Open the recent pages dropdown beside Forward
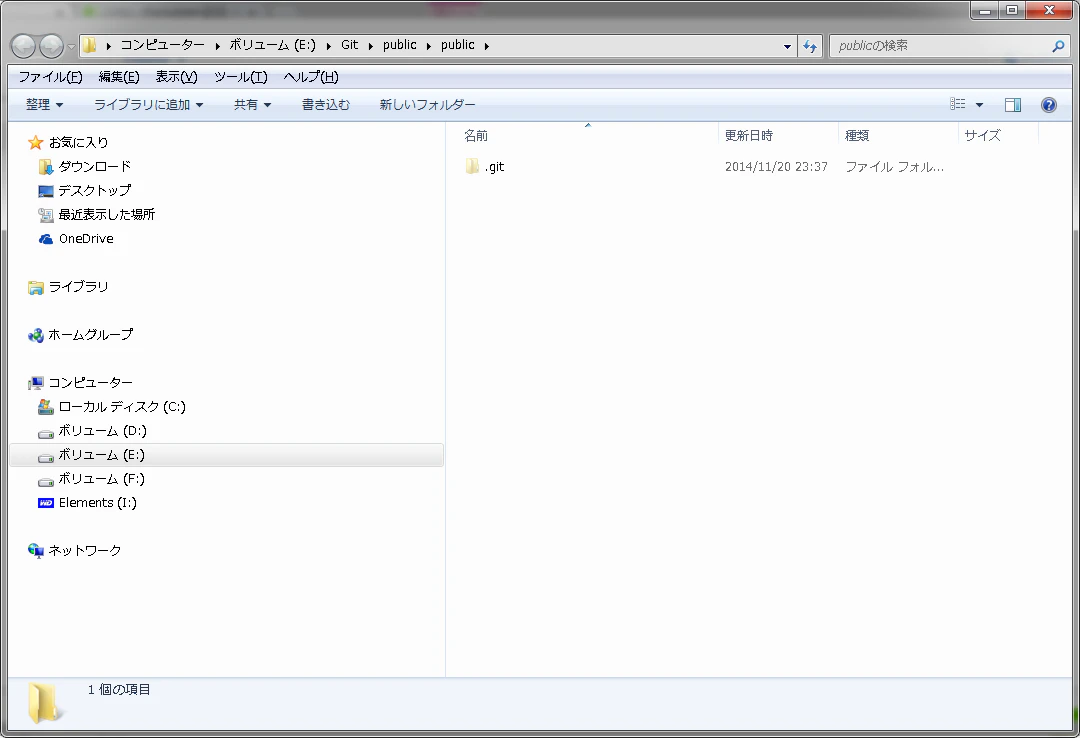This screenshot has width=1080, height=738. [x=71, y=47]
